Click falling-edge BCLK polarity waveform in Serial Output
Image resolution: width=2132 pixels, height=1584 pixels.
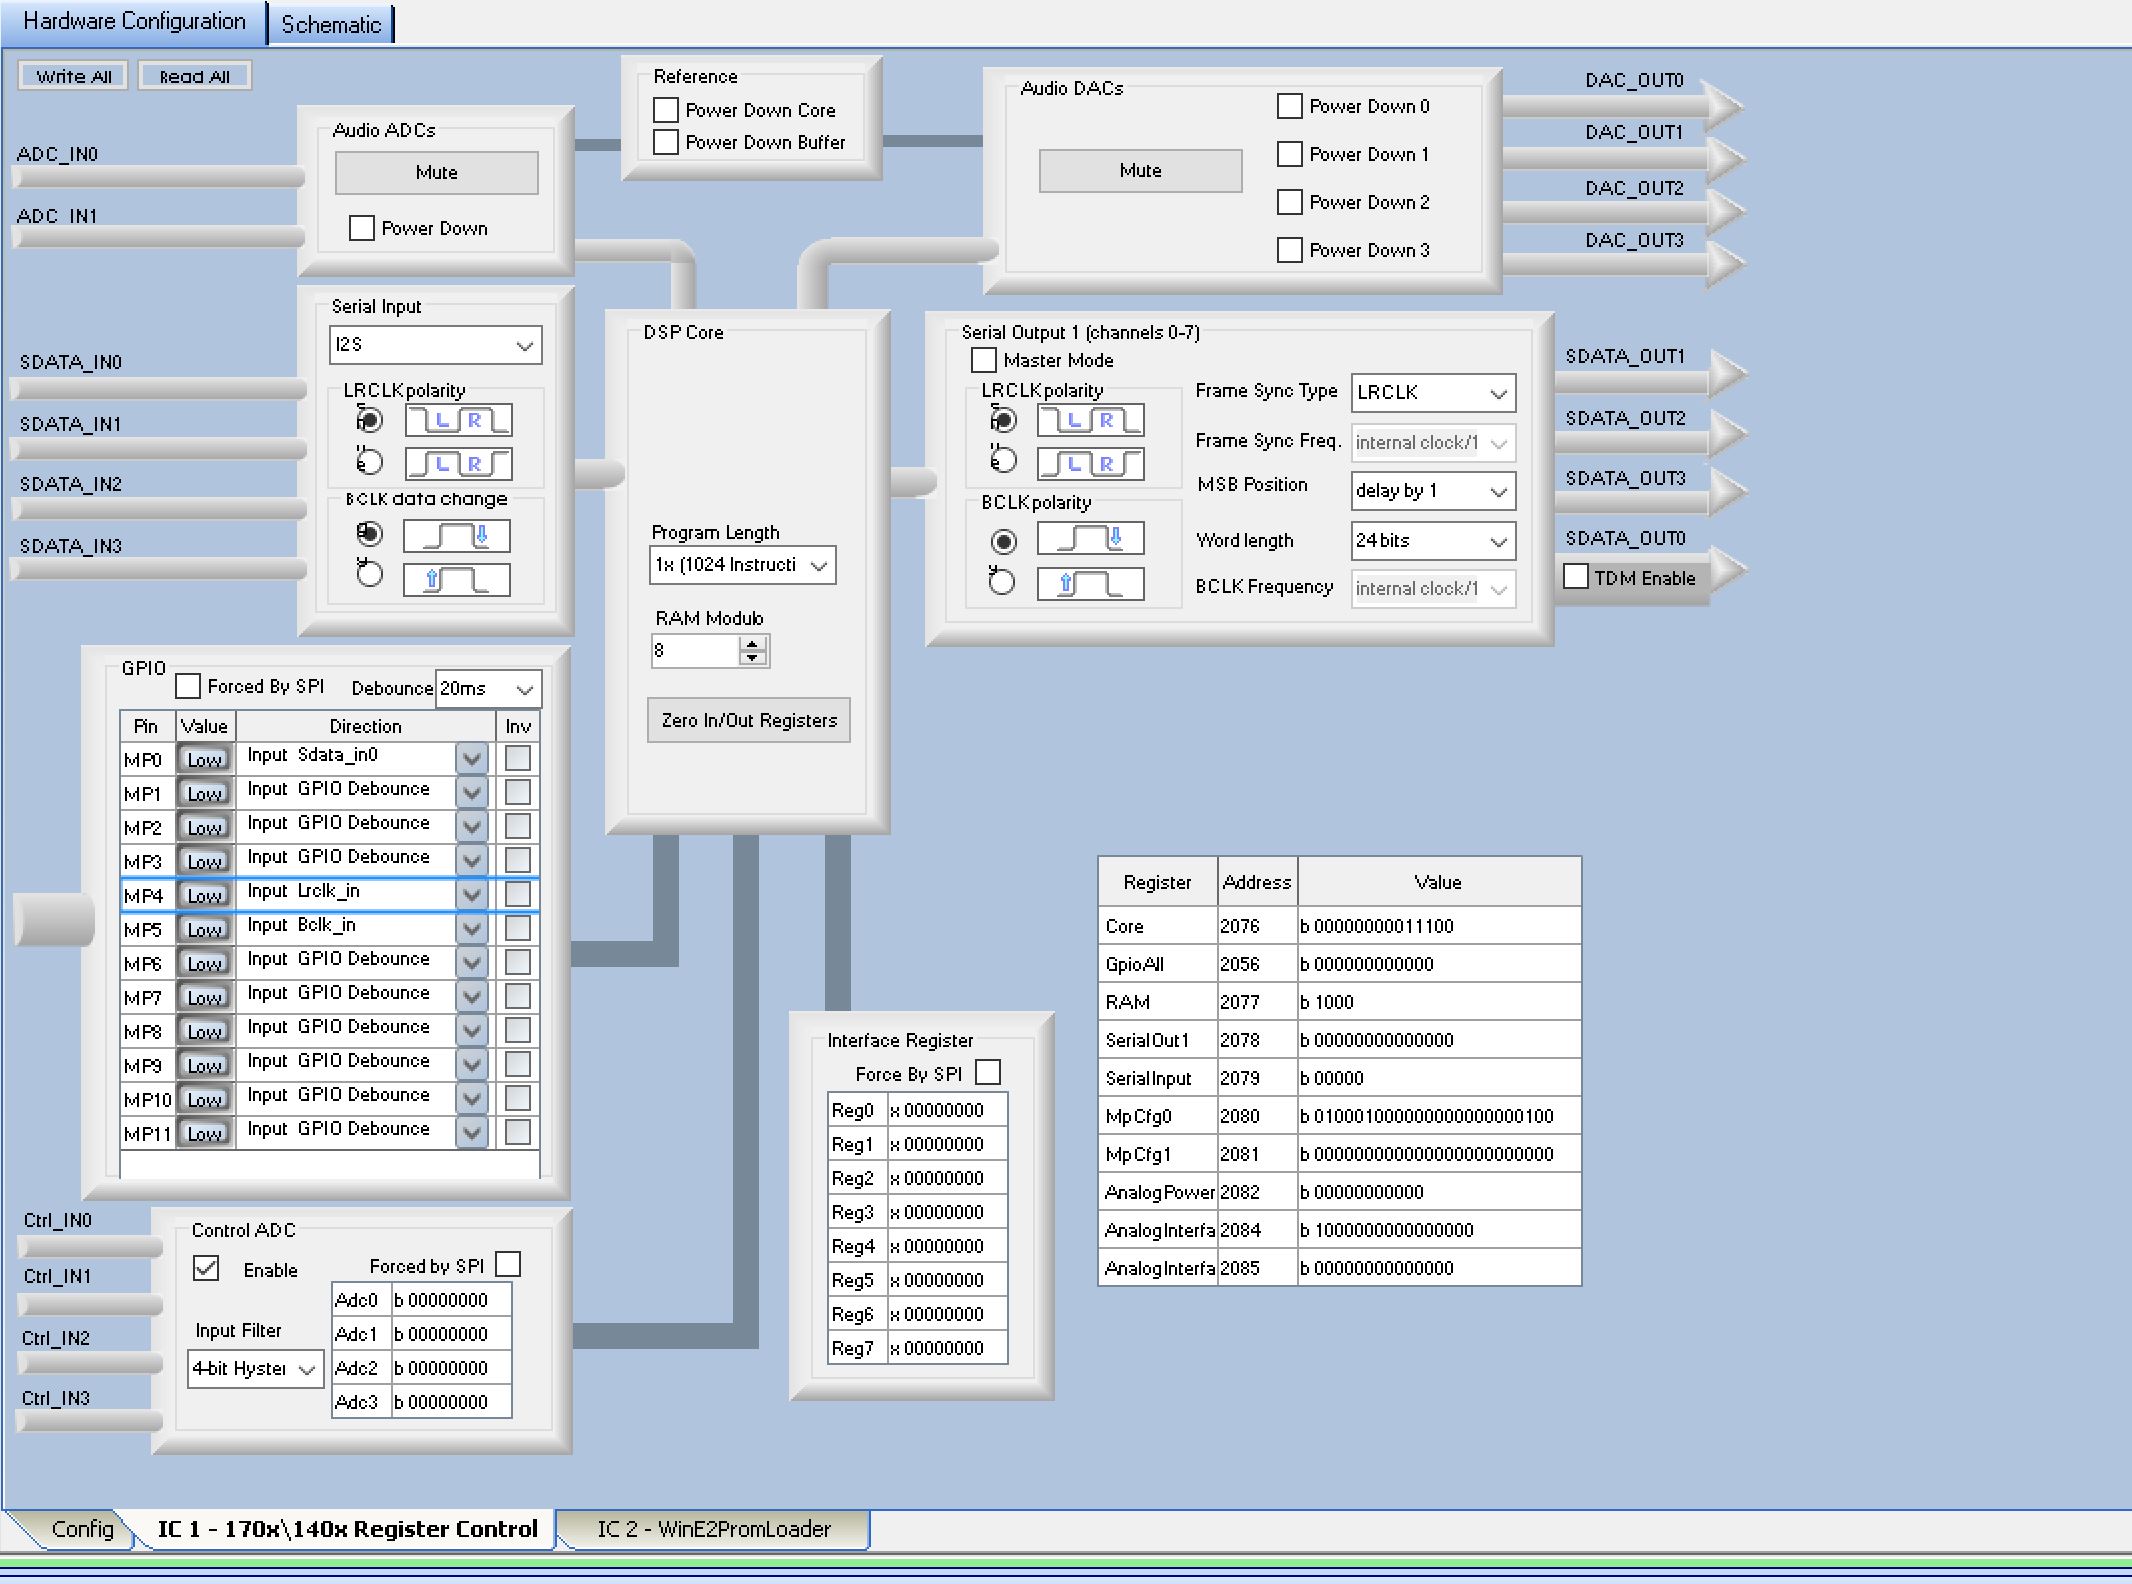pyautogui.click(x=1091, y=538)
